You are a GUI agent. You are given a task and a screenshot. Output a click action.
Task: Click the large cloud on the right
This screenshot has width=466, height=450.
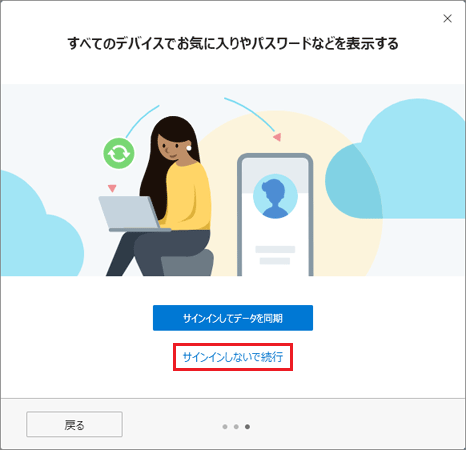(397, 160)
